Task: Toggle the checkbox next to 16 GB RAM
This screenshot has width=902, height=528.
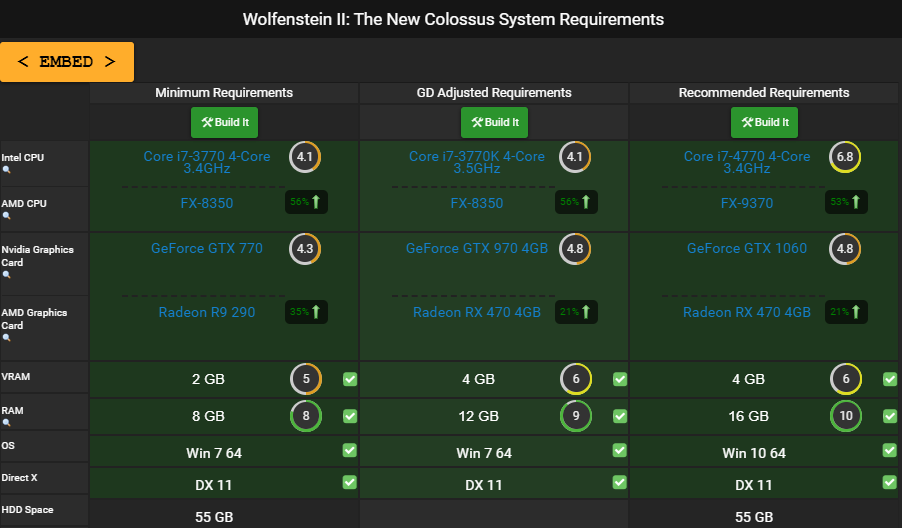Action: click(x=889, y=416)
